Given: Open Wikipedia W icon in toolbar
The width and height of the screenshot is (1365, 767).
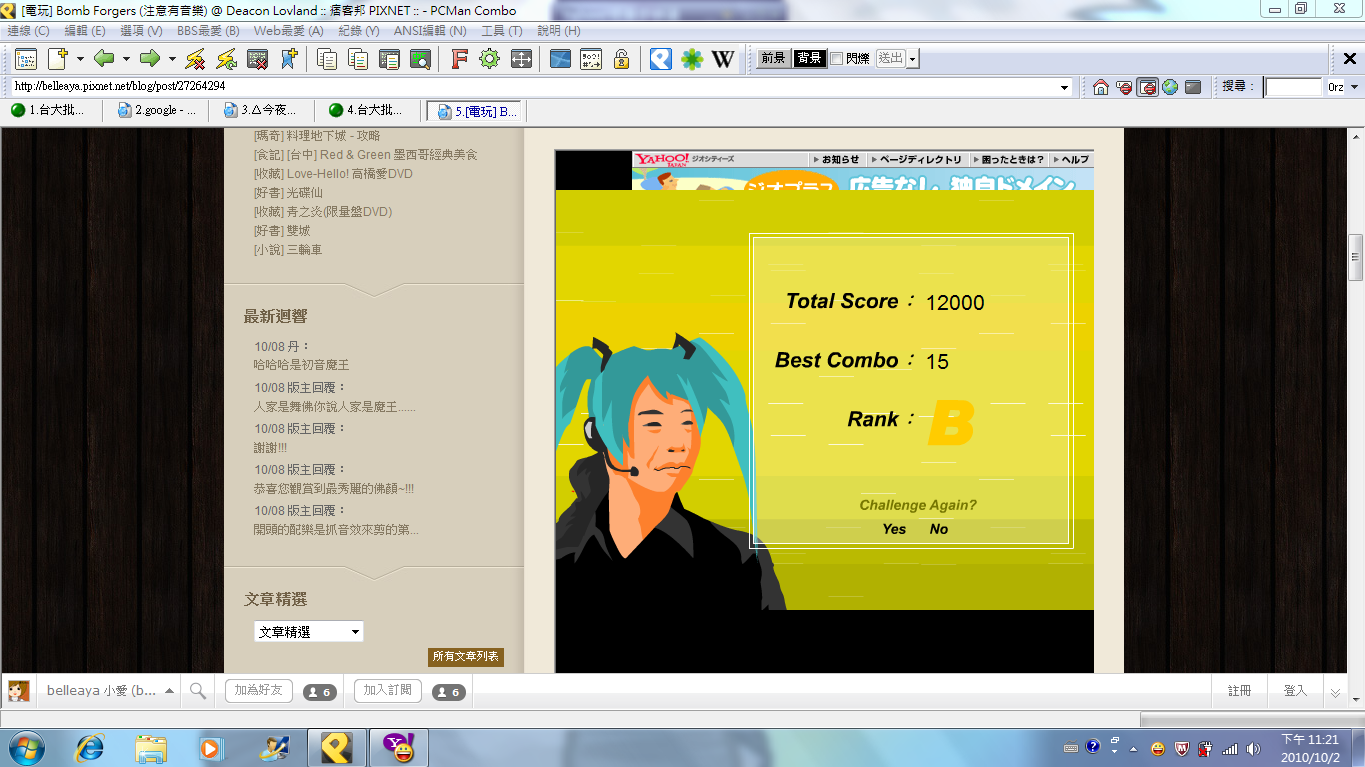Looking at the screenshot, I should pos(723,59).
